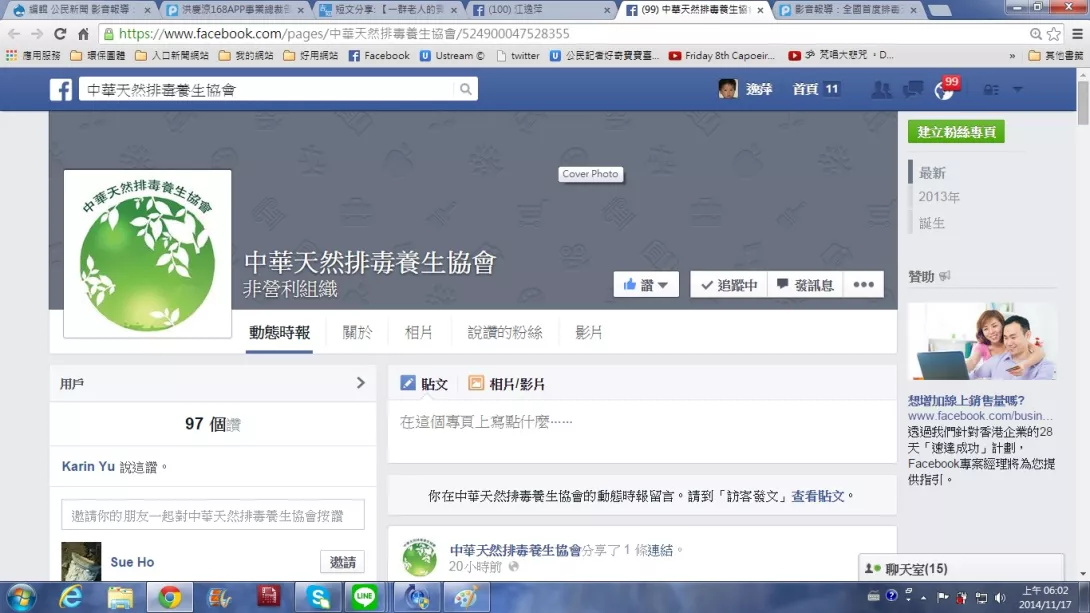
Task: Click the Facebook logo icon
Action: [60, 90]
